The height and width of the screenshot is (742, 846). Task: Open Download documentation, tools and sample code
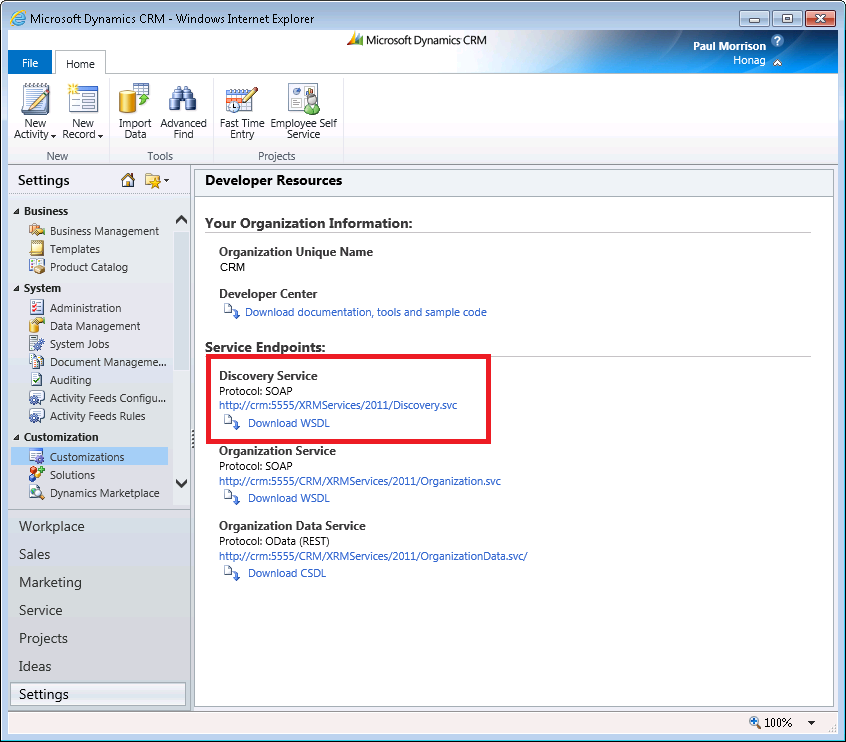click(x=366, y=312)
